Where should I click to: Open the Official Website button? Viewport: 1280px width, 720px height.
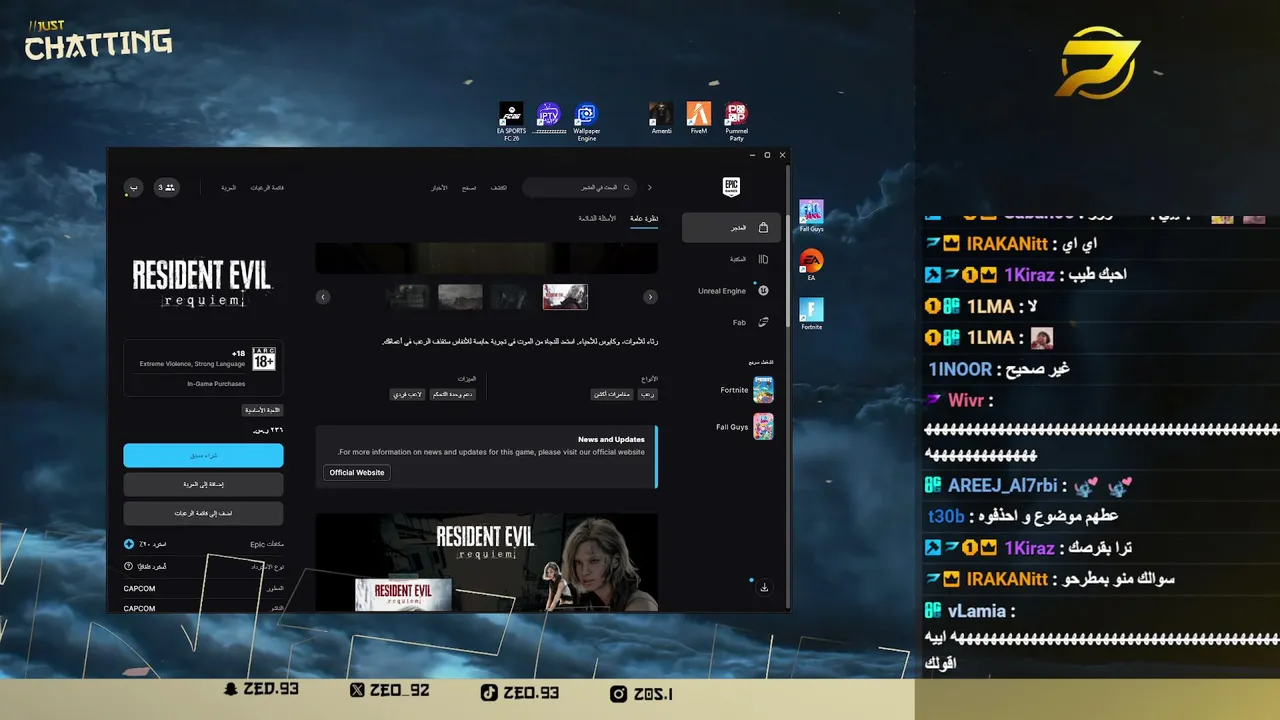(357, 472)
